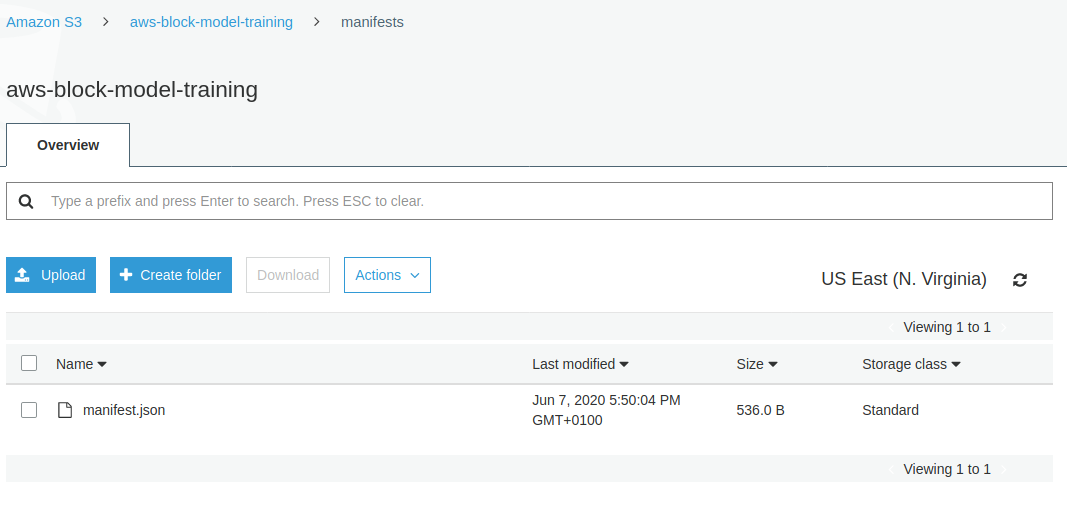The image size is (1067, 508).
Task: Sort by Name column arrow
Action: pos(102,365)
